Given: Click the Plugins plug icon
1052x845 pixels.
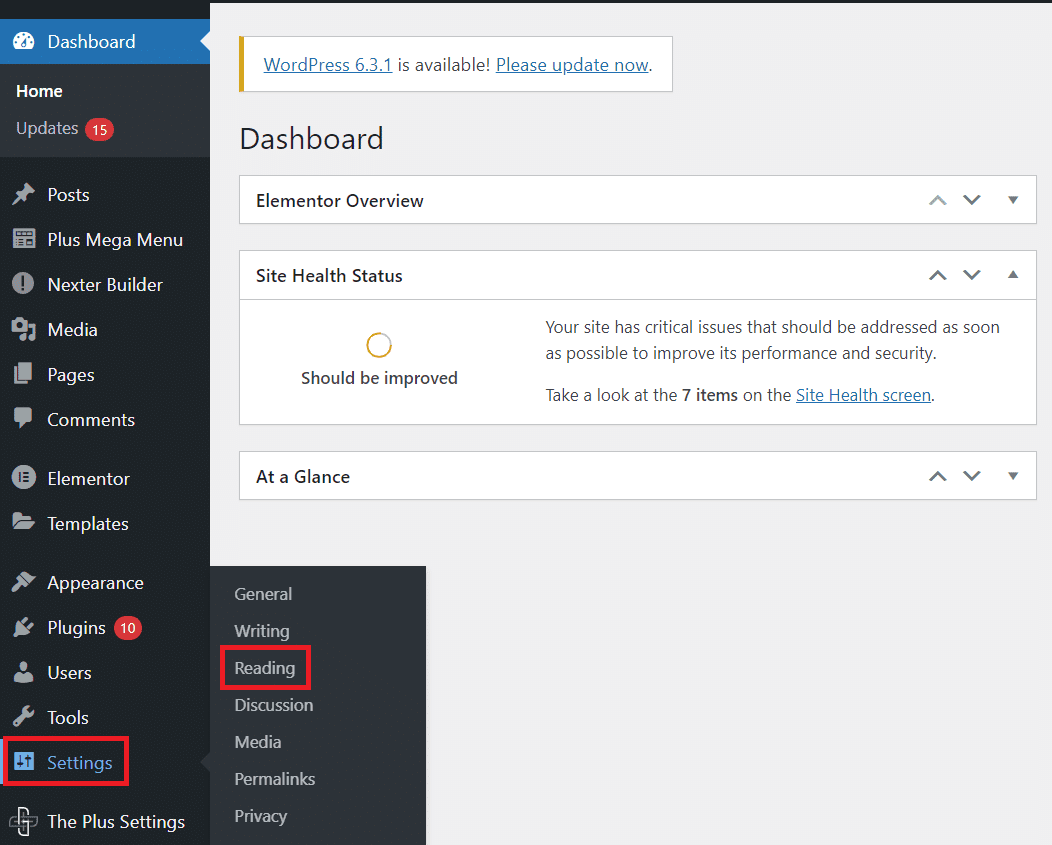Looking at the screenshot, I should (x=24, y=627).
